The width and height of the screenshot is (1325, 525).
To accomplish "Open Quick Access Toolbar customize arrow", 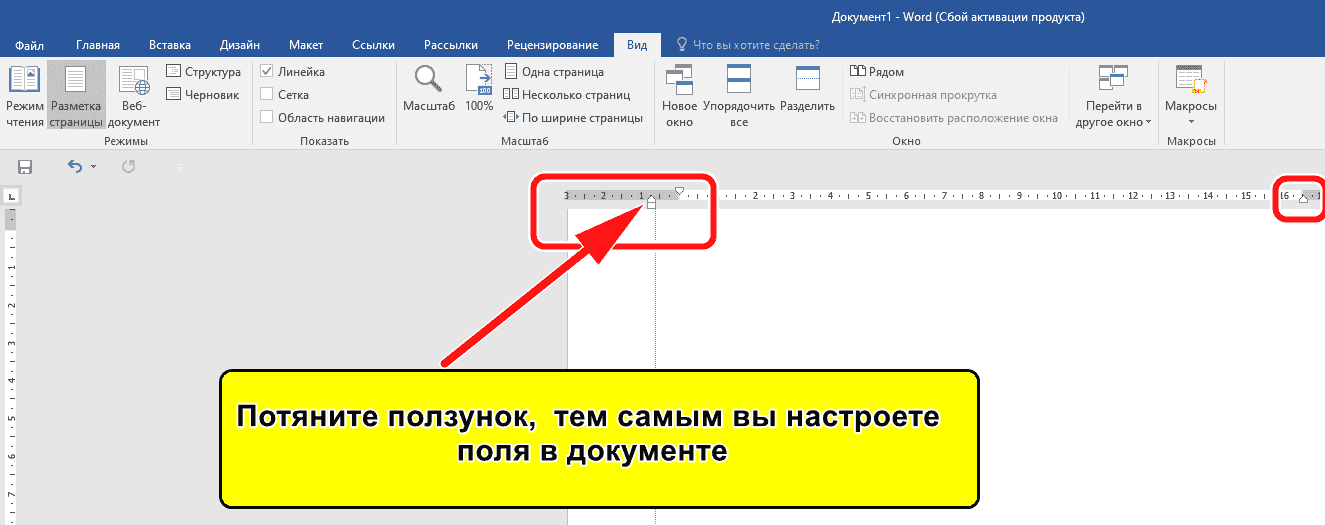I will (180, 167).
